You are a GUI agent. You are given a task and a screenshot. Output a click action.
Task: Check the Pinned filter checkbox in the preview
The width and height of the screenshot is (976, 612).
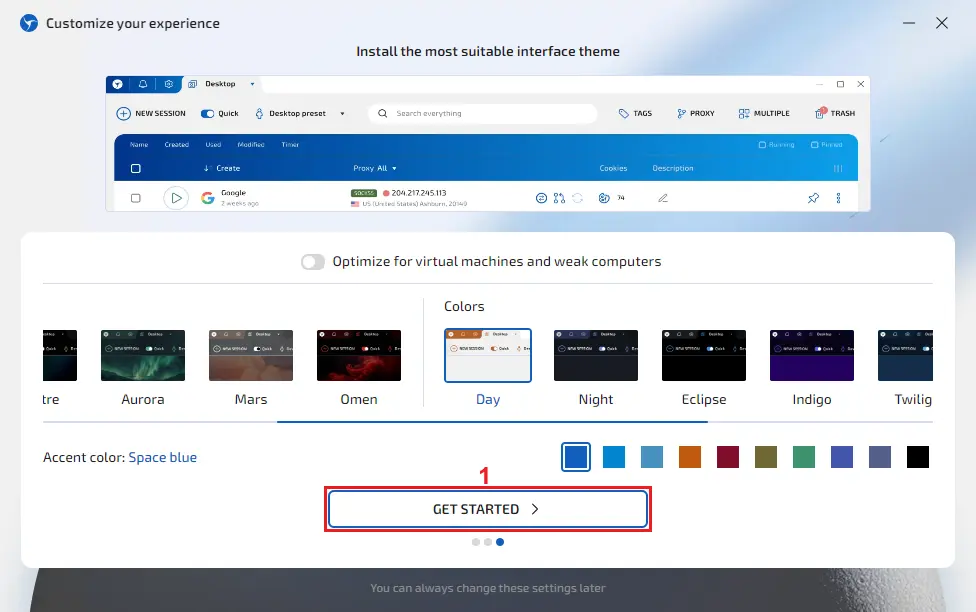click(x=814, y=144)
